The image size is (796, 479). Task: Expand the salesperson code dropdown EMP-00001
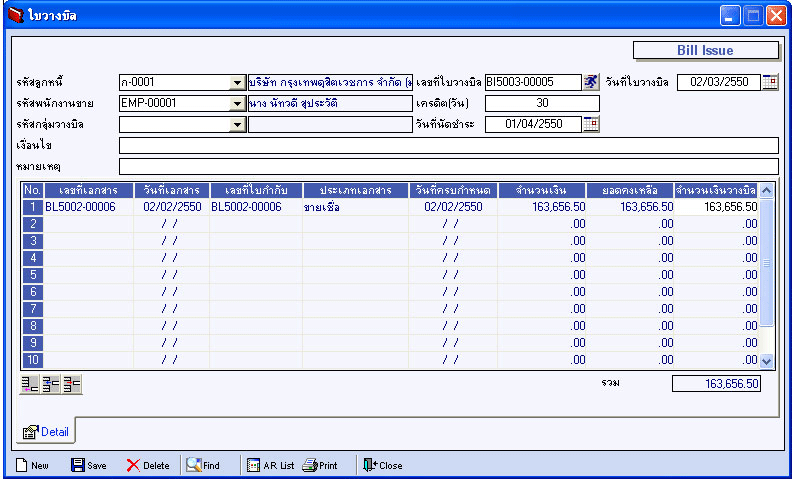(x=237, y=104)
